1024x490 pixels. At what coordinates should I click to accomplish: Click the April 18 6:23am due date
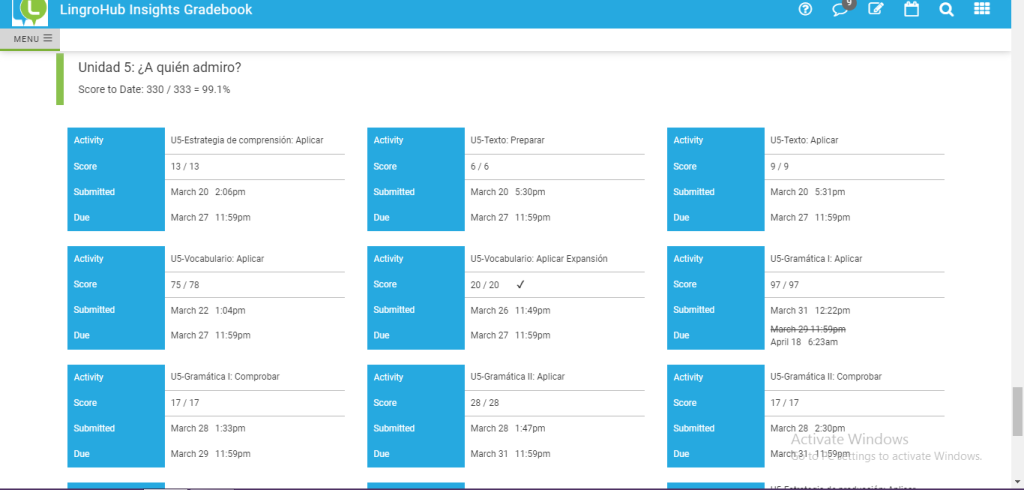[x=804, y=342]
